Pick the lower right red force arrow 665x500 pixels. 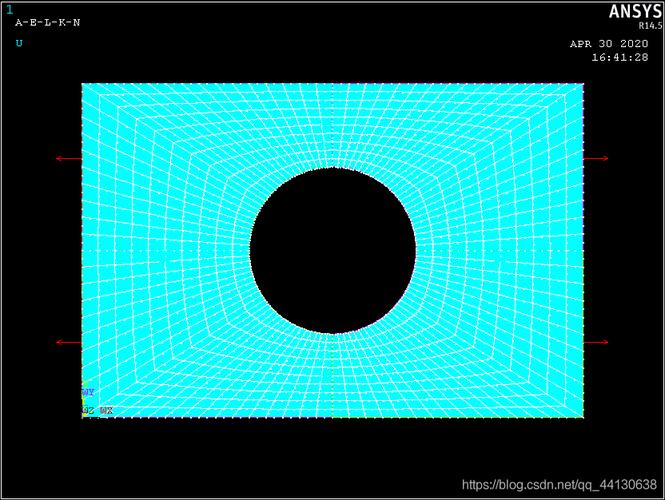pos(596,342)
